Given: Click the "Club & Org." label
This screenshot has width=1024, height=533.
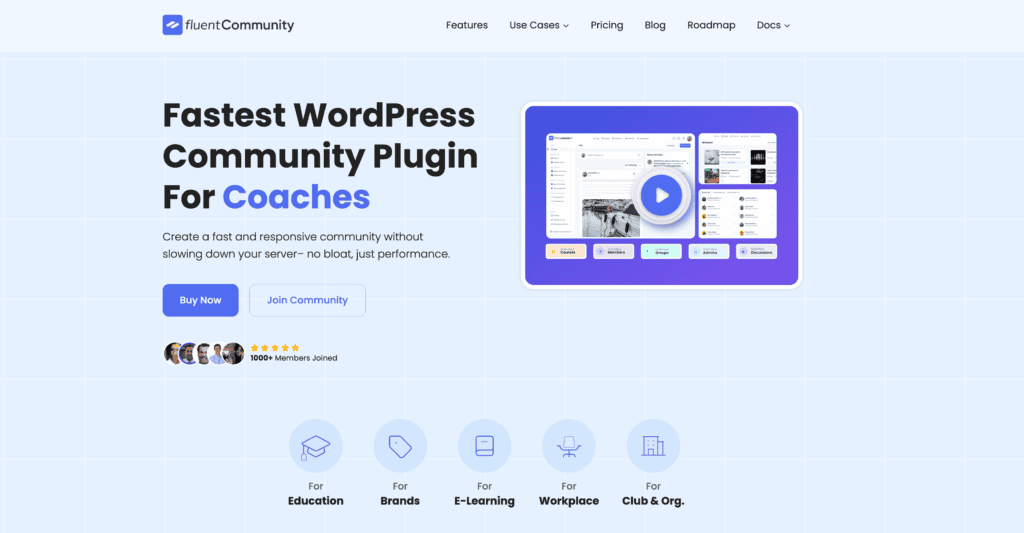Looking at the screenshot, I should pos(653,501).
